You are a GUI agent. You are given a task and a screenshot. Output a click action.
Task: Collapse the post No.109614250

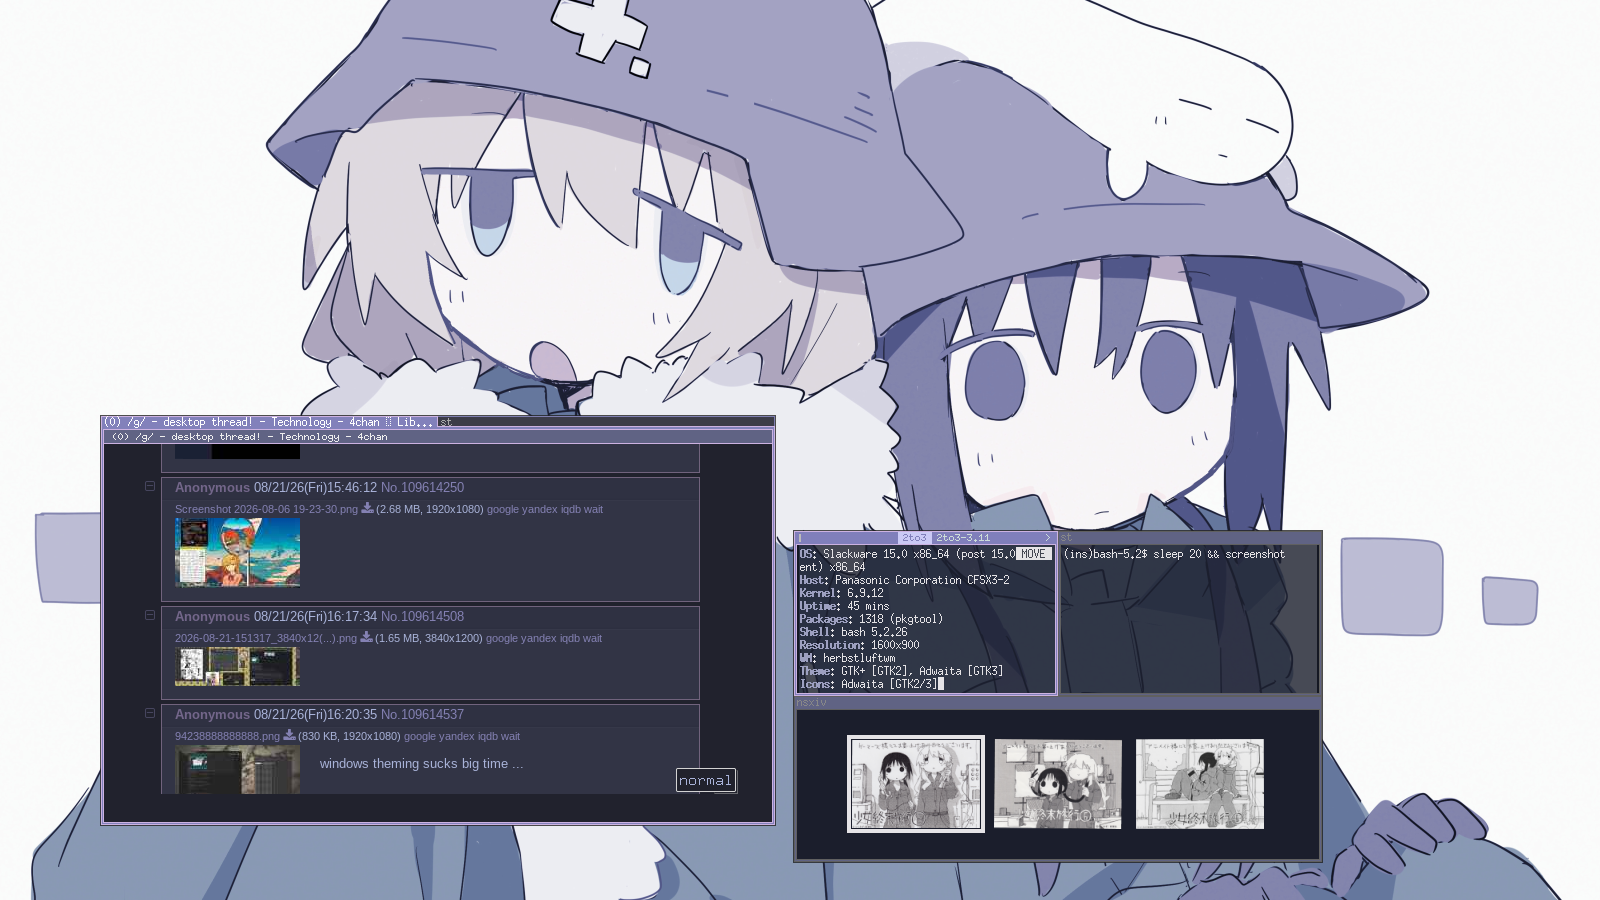[150, 487]
